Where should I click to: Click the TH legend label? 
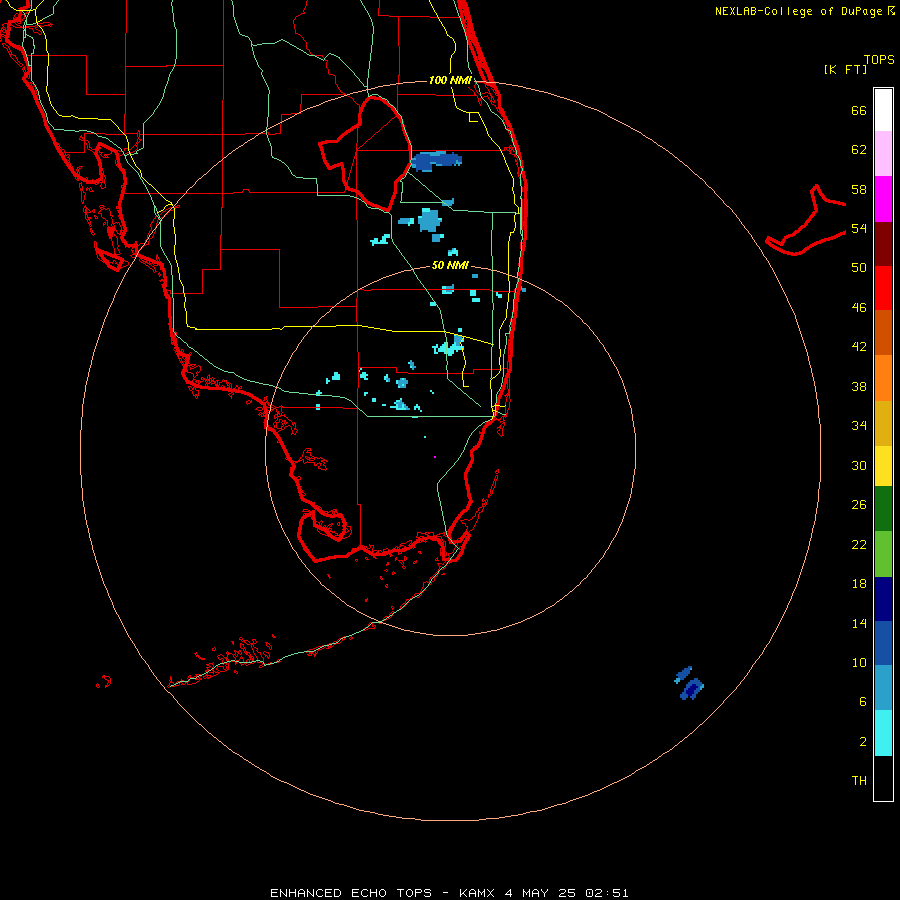pos(859,780)
